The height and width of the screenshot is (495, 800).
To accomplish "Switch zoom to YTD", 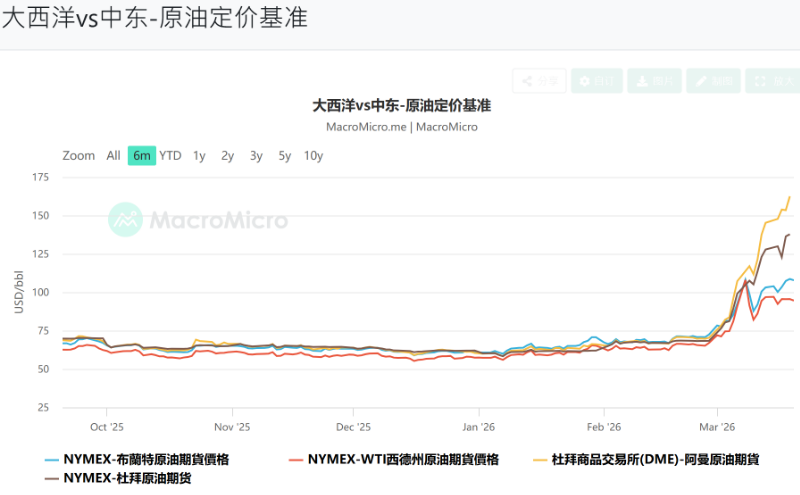I will point(171,155).
